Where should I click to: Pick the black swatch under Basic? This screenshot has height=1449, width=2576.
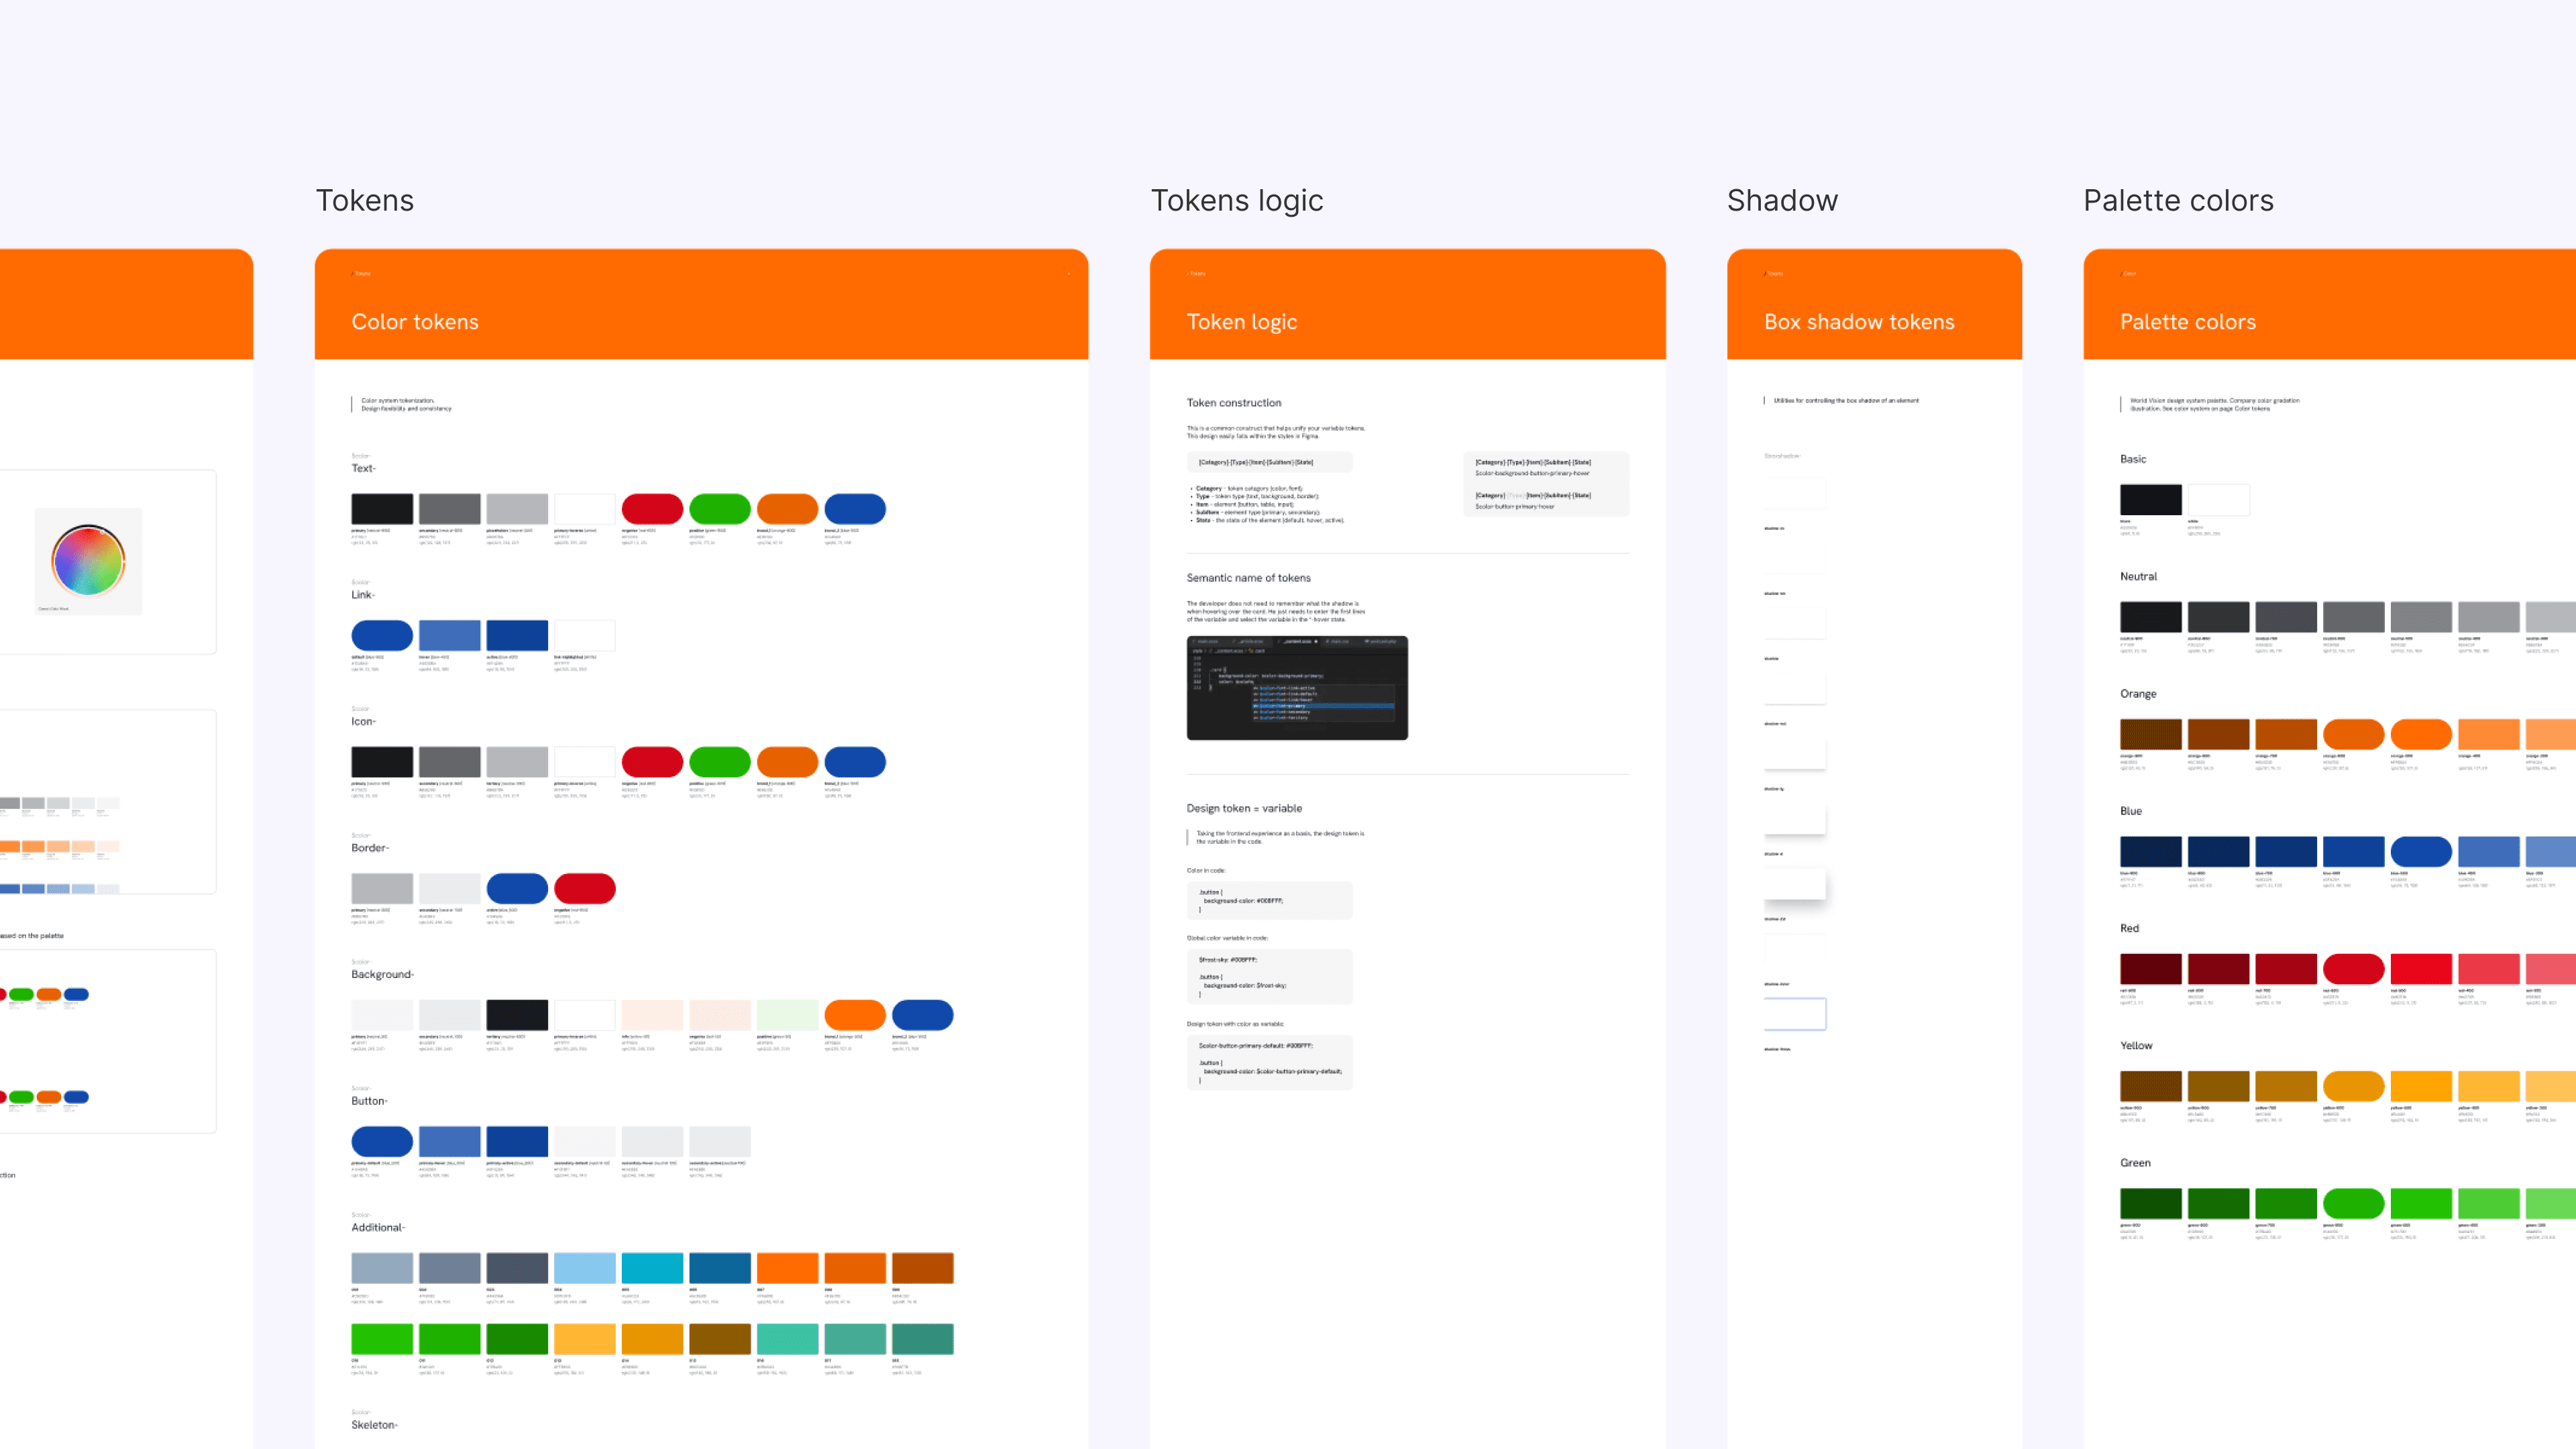[2150, 499]
